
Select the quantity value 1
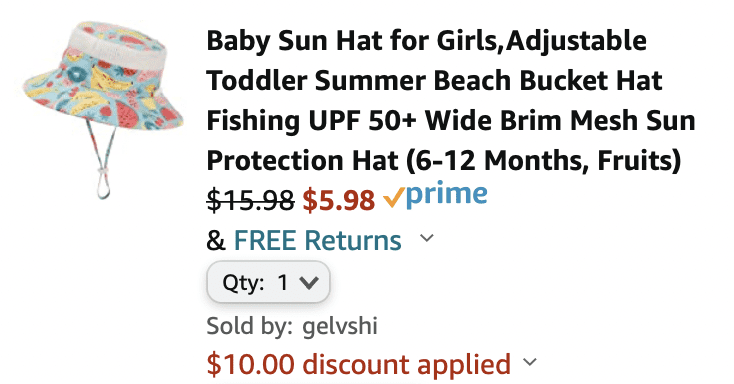(282, 282)
